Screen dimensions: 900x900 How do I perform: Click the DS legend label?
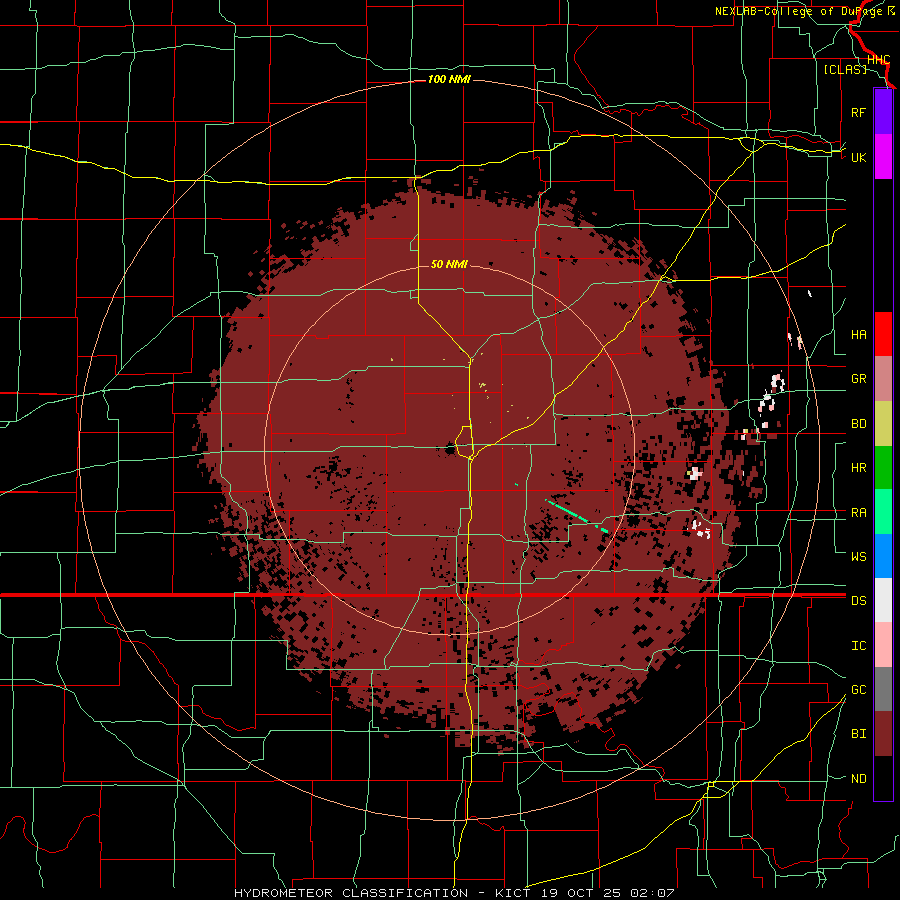tap(858, 601)
